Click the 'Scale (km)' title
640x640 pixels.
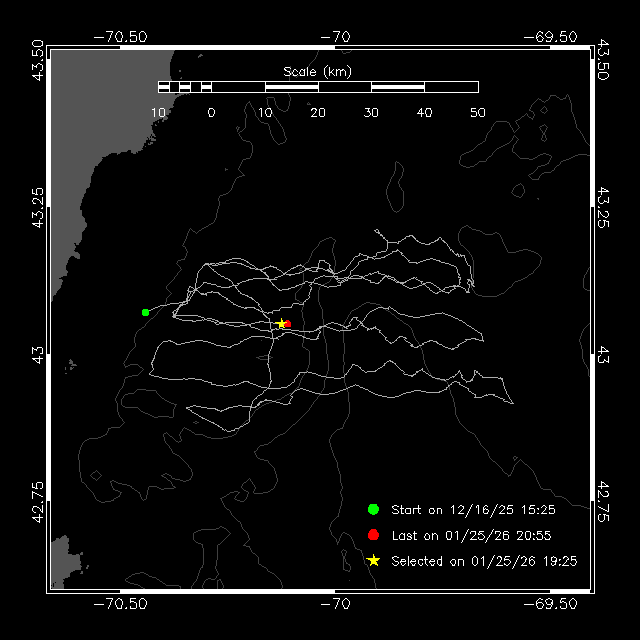coord(317,71)
